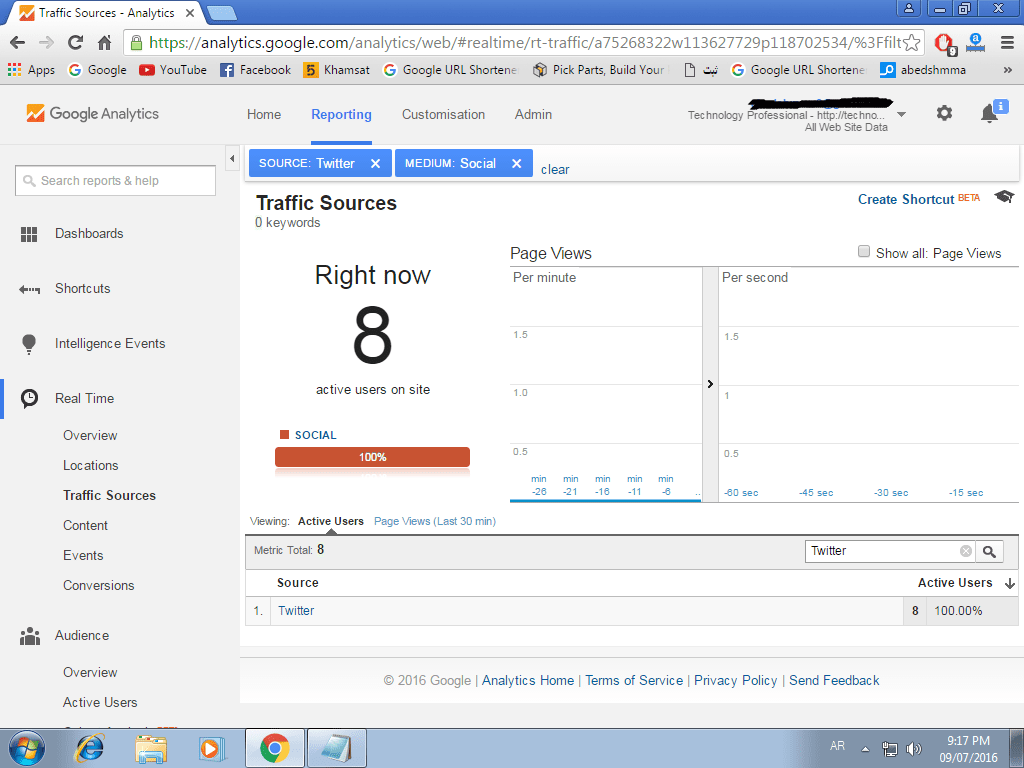Click the Create Shortcut link
Image resolution: width=1024 pixels, height=768 pixels.
906,199
